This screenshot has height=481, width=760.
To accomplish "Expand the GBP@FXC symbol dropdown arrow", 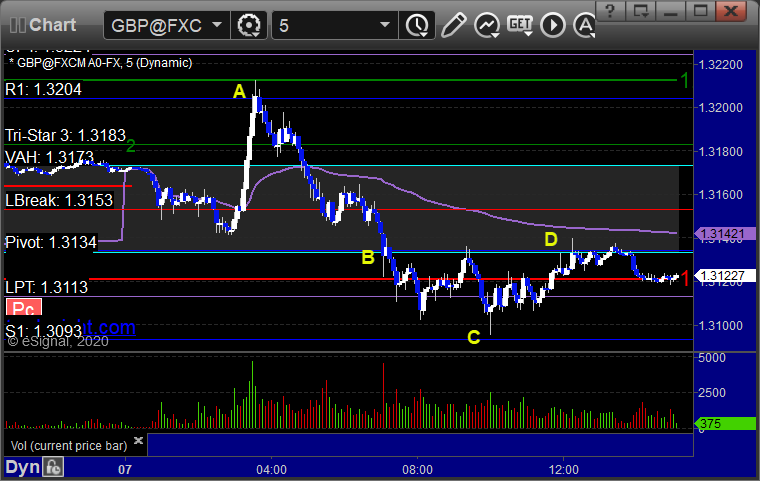I will click(x=217, y=24).
